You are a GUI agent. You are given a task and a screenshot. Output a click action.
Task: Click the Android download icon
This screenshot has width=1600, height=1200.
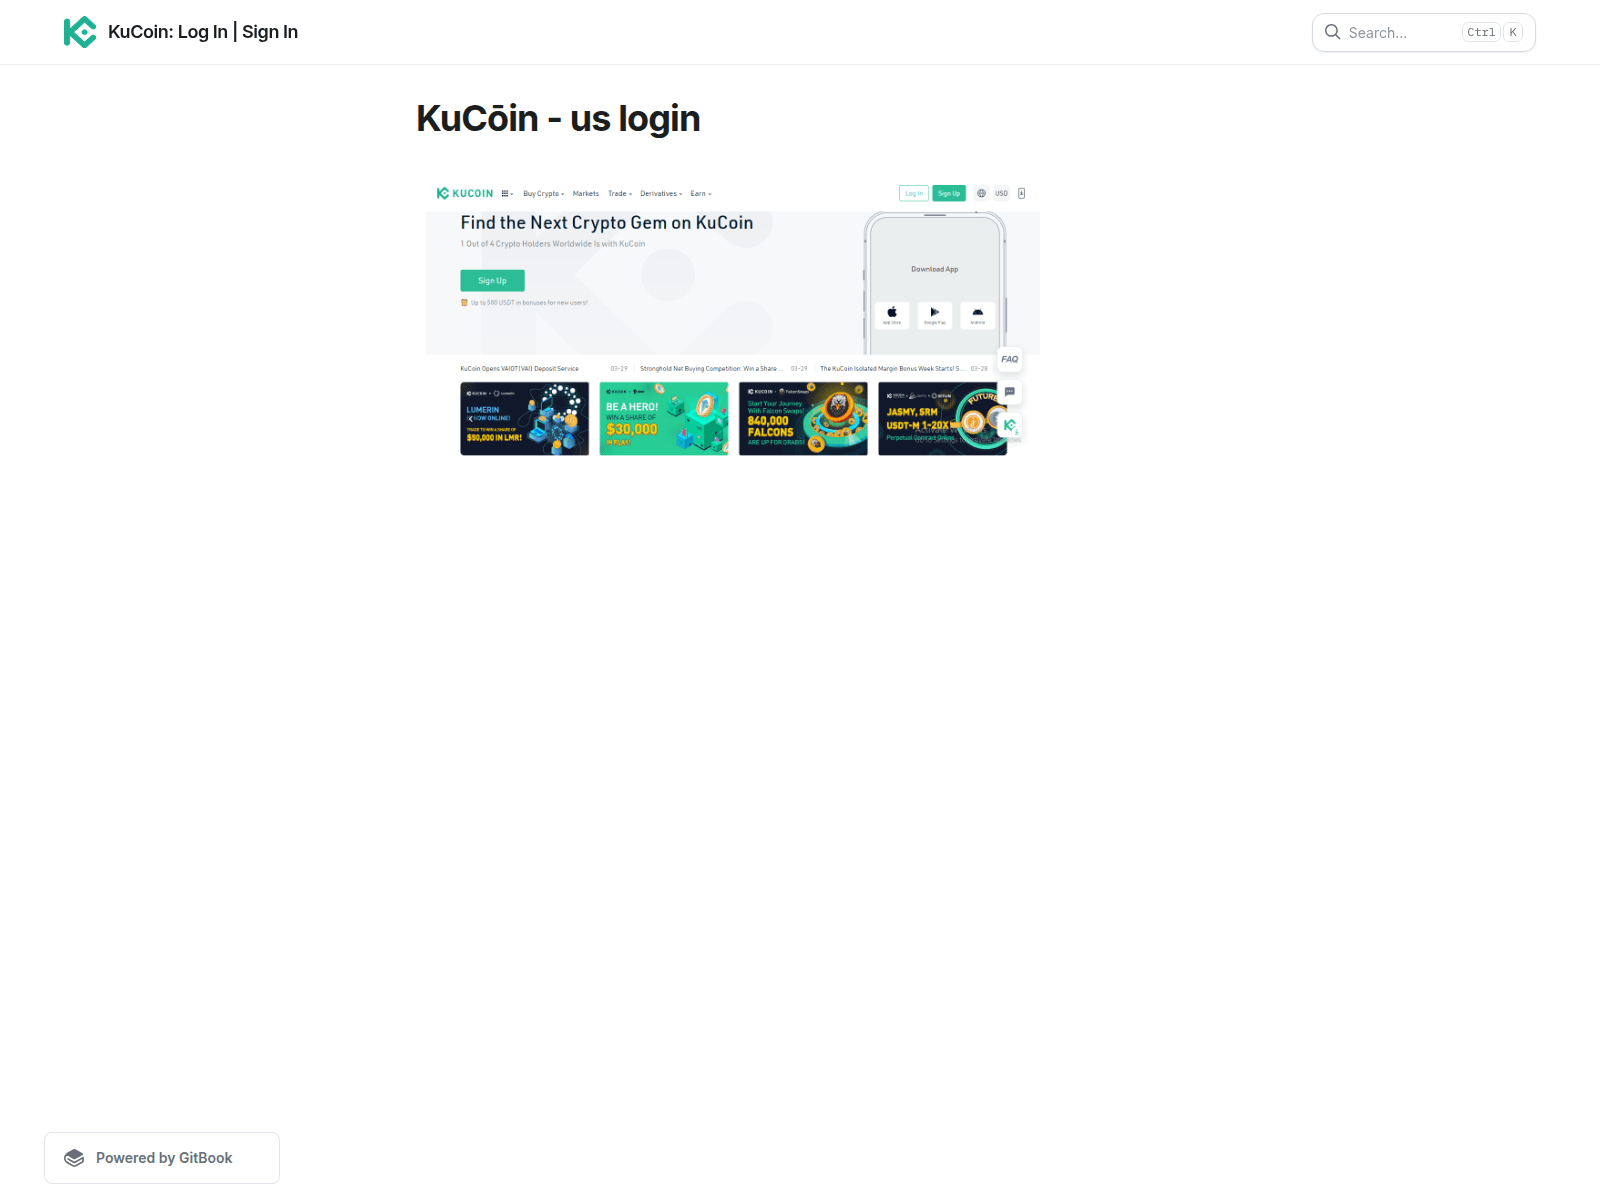click(x=978, y=315)
